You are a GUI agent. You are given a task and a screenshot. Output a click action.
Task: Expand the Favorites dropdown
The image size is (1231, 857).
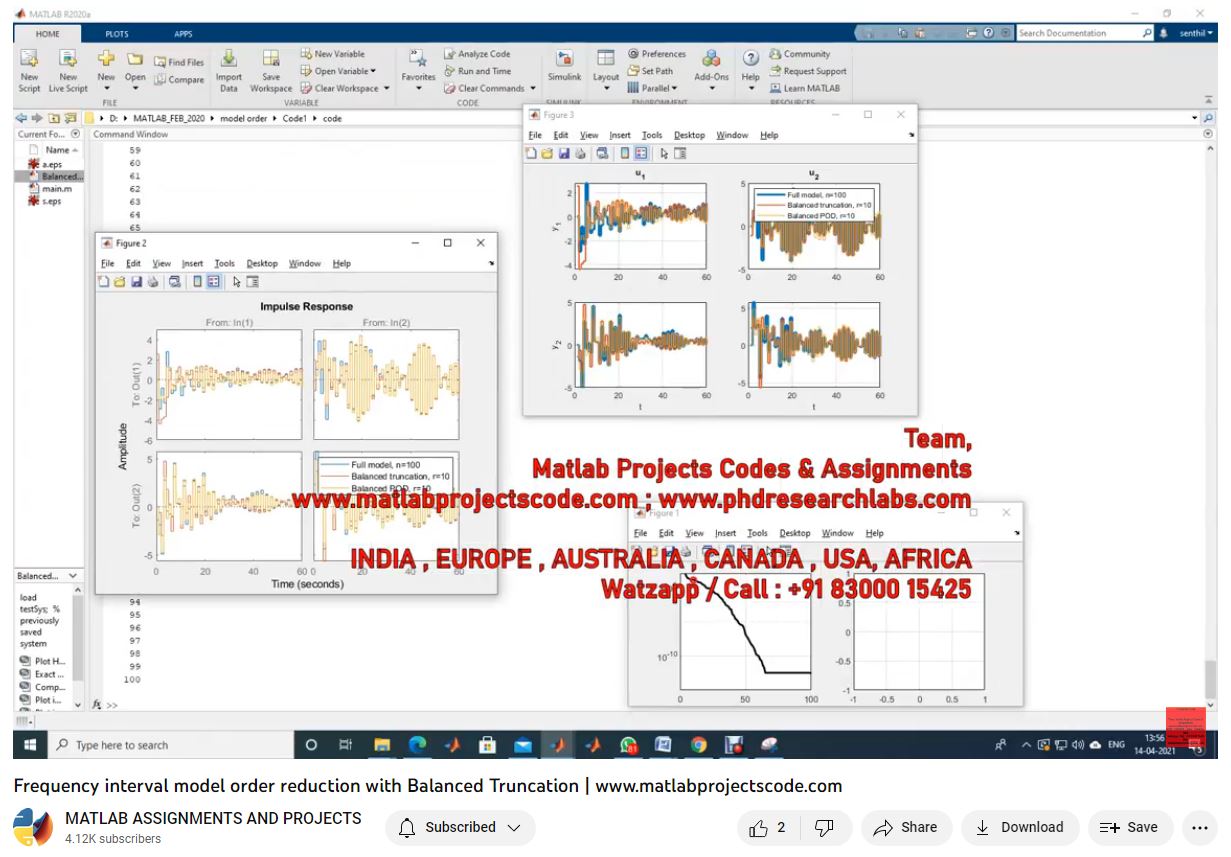pyautogui.click(x=418, y=89)
